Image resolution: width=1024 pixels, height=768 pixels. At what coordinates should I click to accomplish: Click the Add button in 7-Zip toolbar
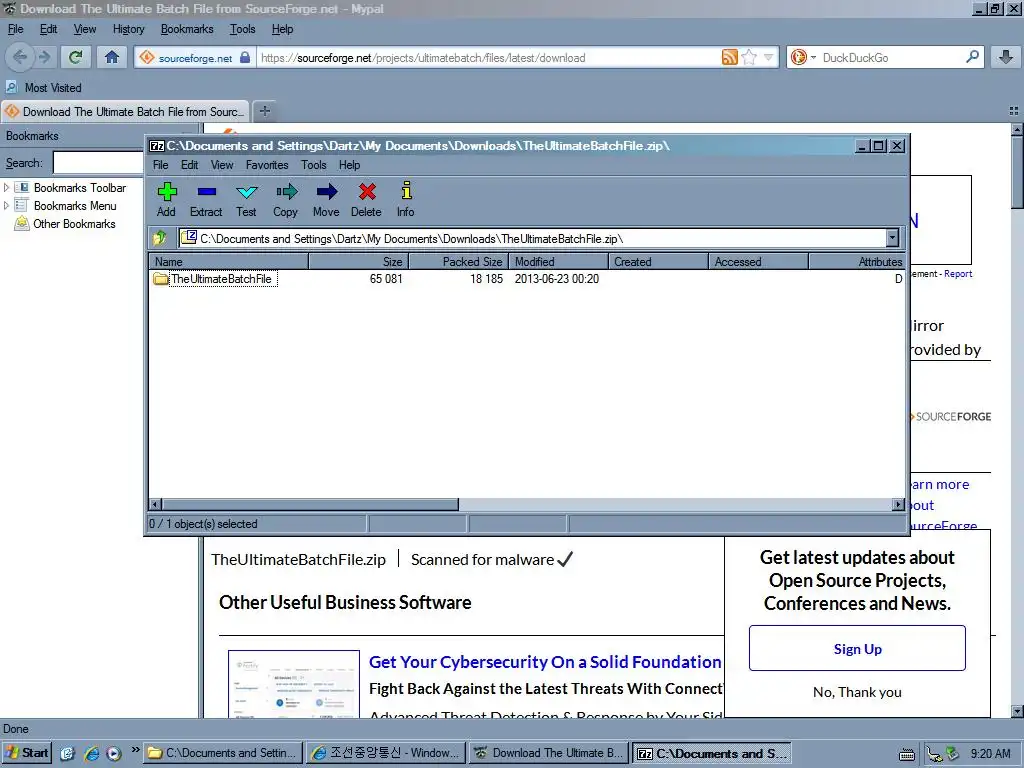pyautogui.click(x=167, y=199)
